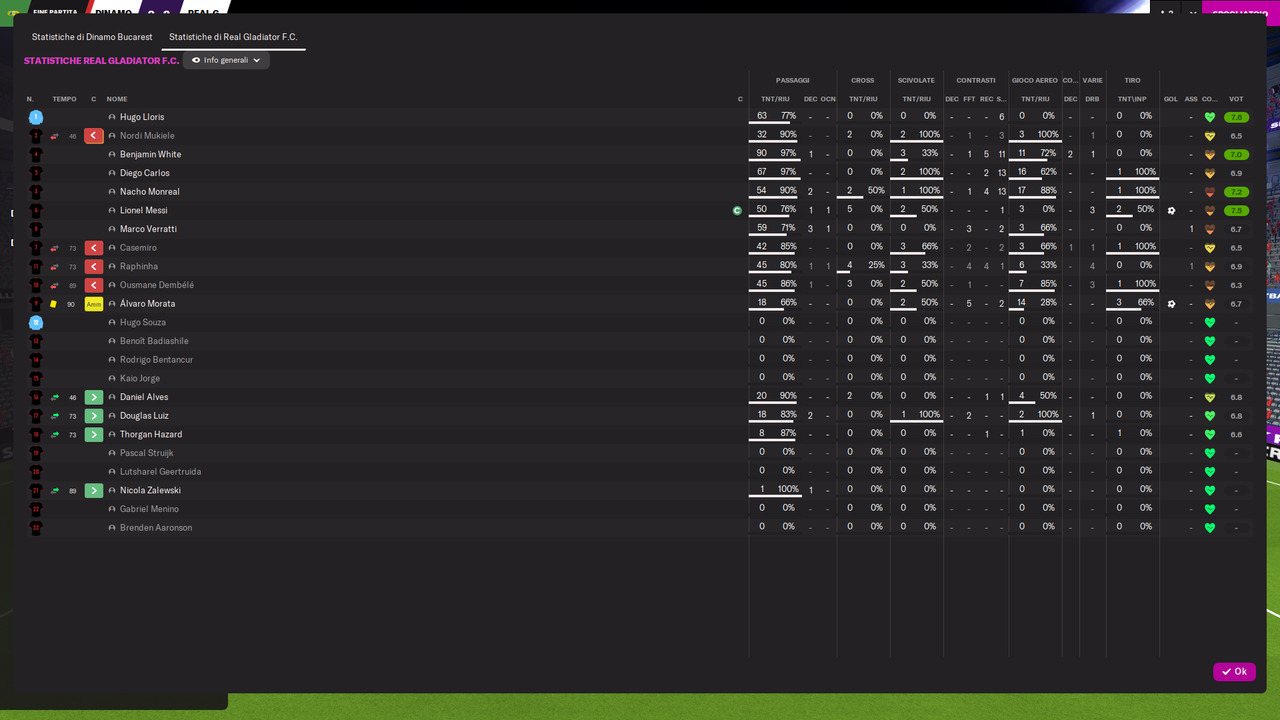Open Nacho Monreal's player profile
Viewport: 1280px width, 720px height.
pos(150,192)
